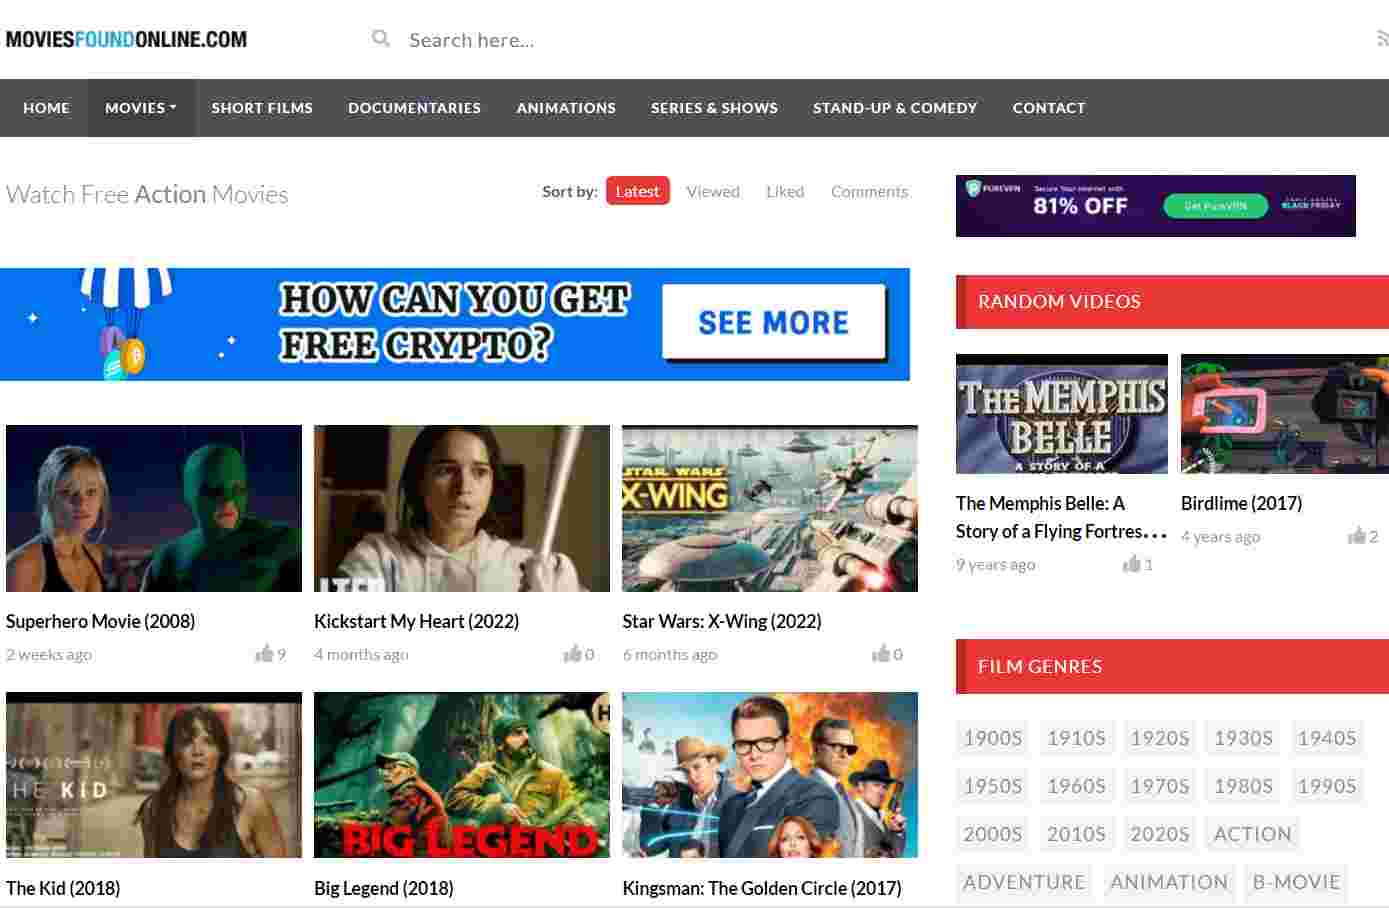This screenshot has width=1389, height=908.
Task: Sort movies by Viewed
Action: click(713, 191)
